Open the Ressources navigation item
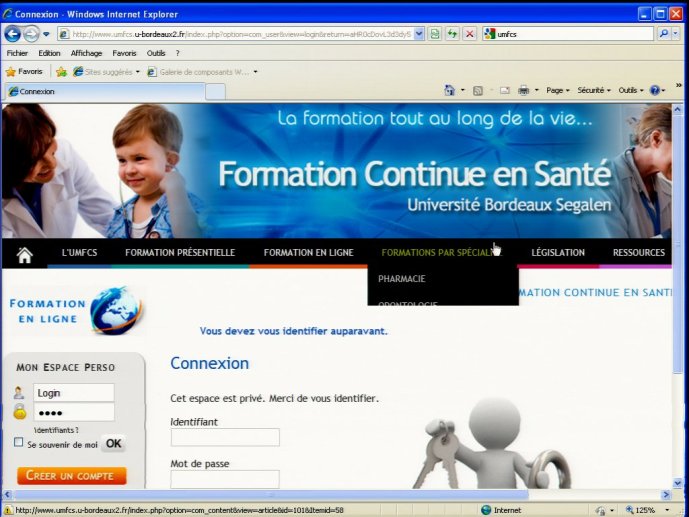The height and width of the screenshot is (517, 689). tap(639, 253)
